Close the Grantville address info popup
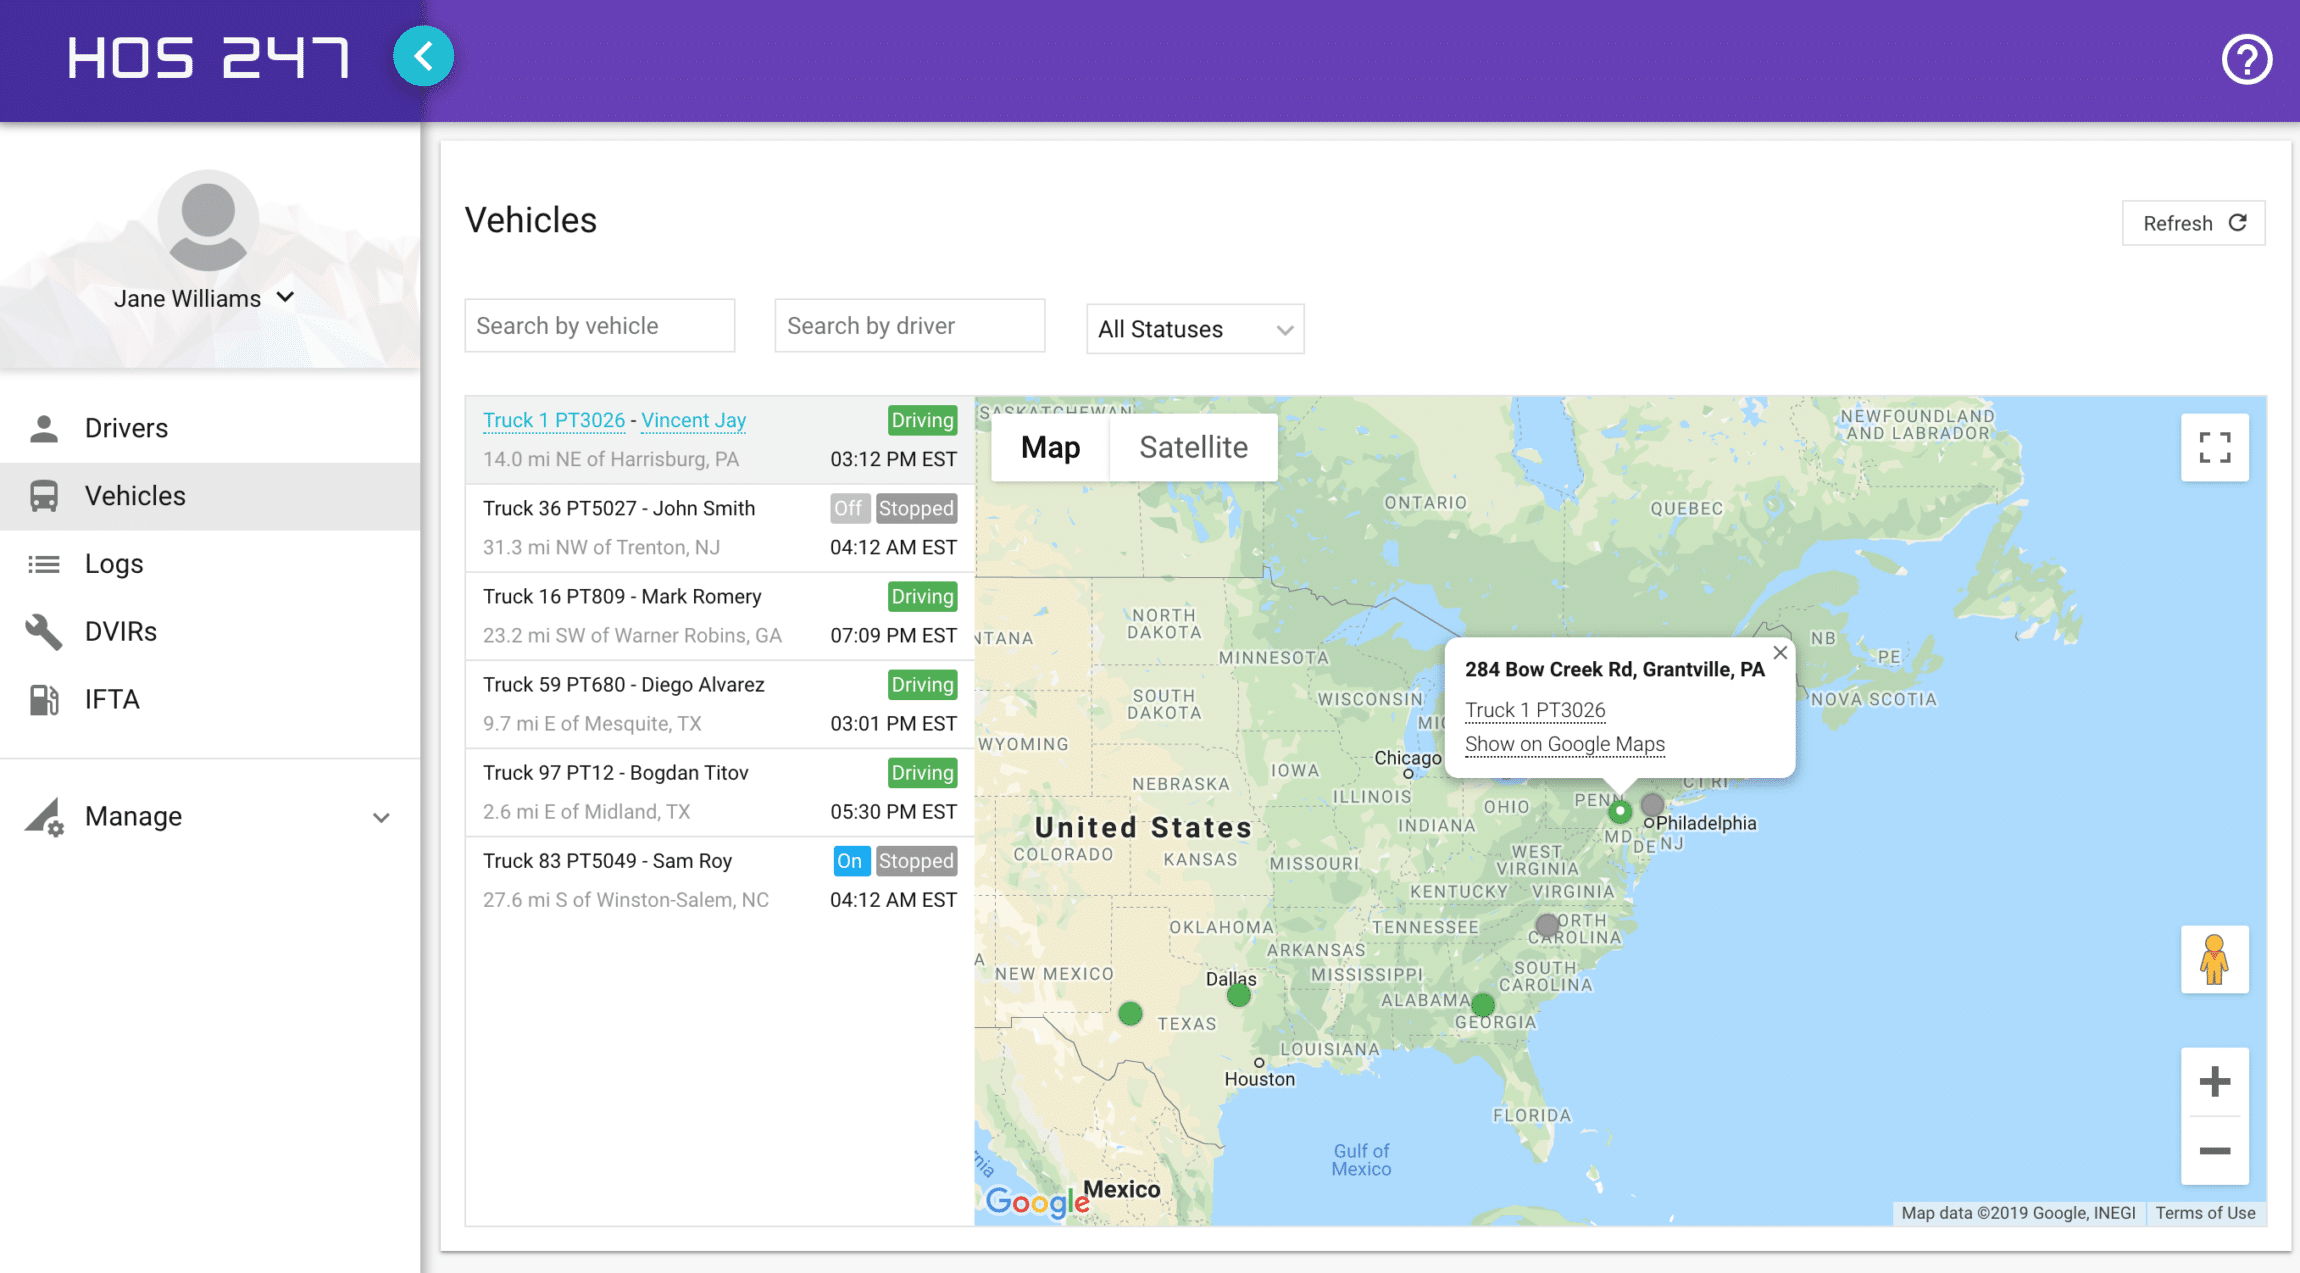This screenshot has height=1273, width=2300. click(1780, 653)
